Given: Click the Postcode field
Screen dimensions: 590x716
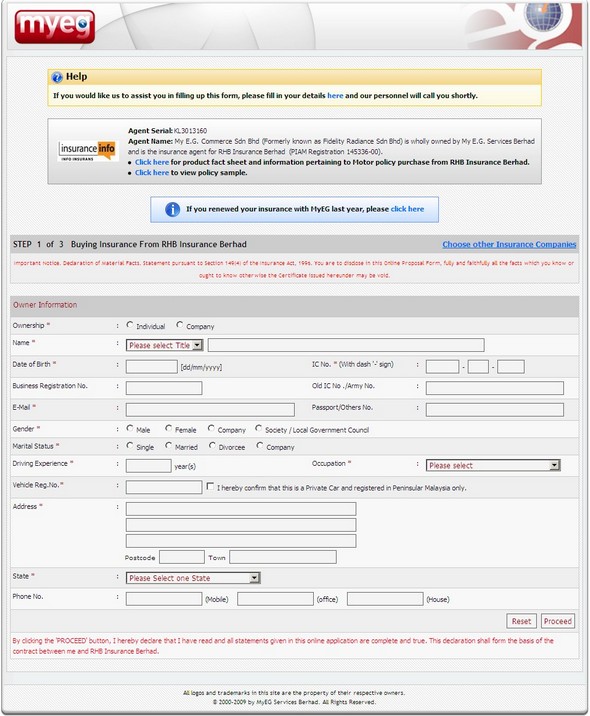Looking at the screenshot, I should 182,557.
